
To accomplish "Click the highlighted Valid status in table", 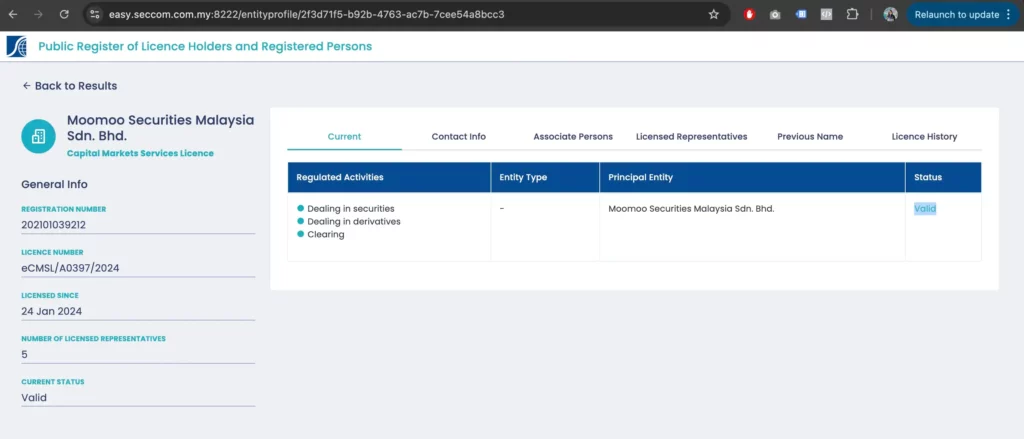I will pyautogui.click(x=925, y=209).
